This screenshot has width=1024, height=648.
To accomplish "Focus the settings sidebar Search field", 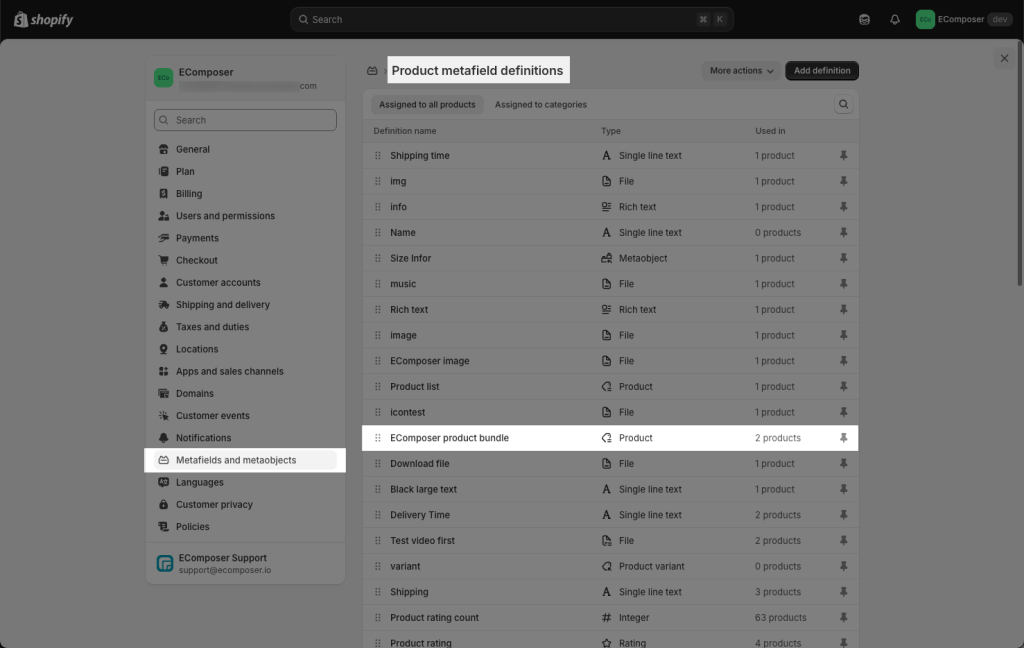I will [245, 120].
